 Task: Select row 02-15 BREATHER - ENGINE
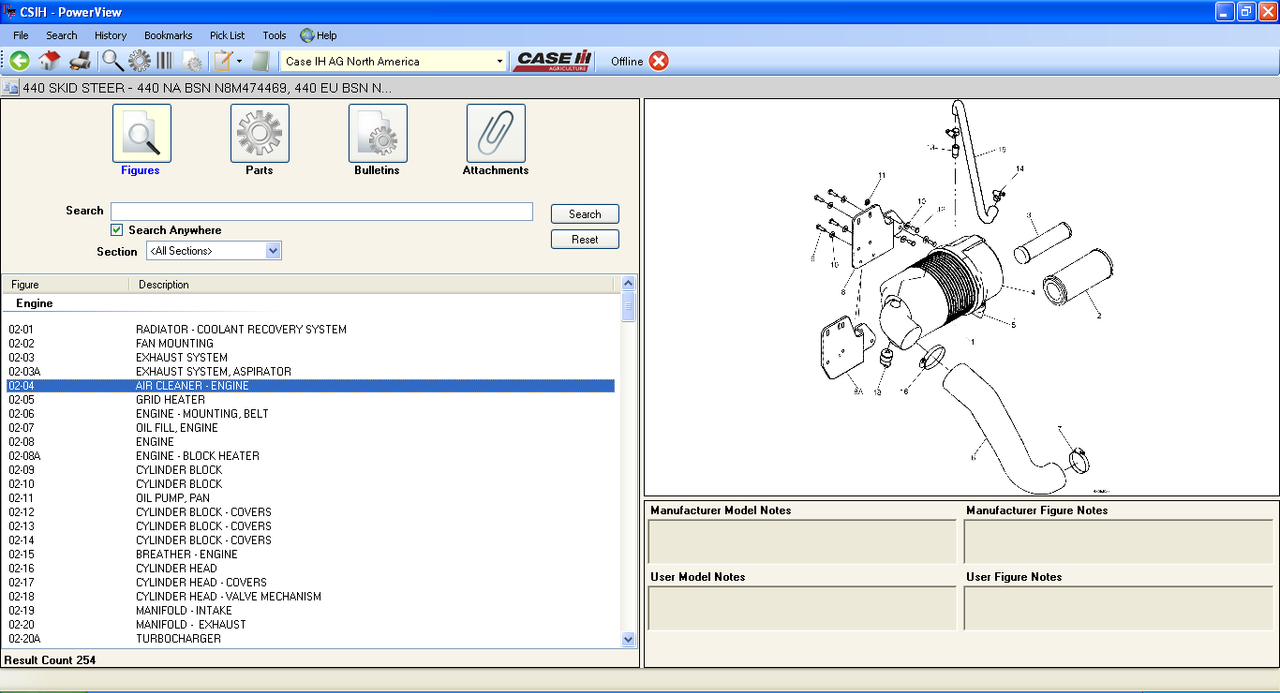pyautogui.click(x=310, y=554)
